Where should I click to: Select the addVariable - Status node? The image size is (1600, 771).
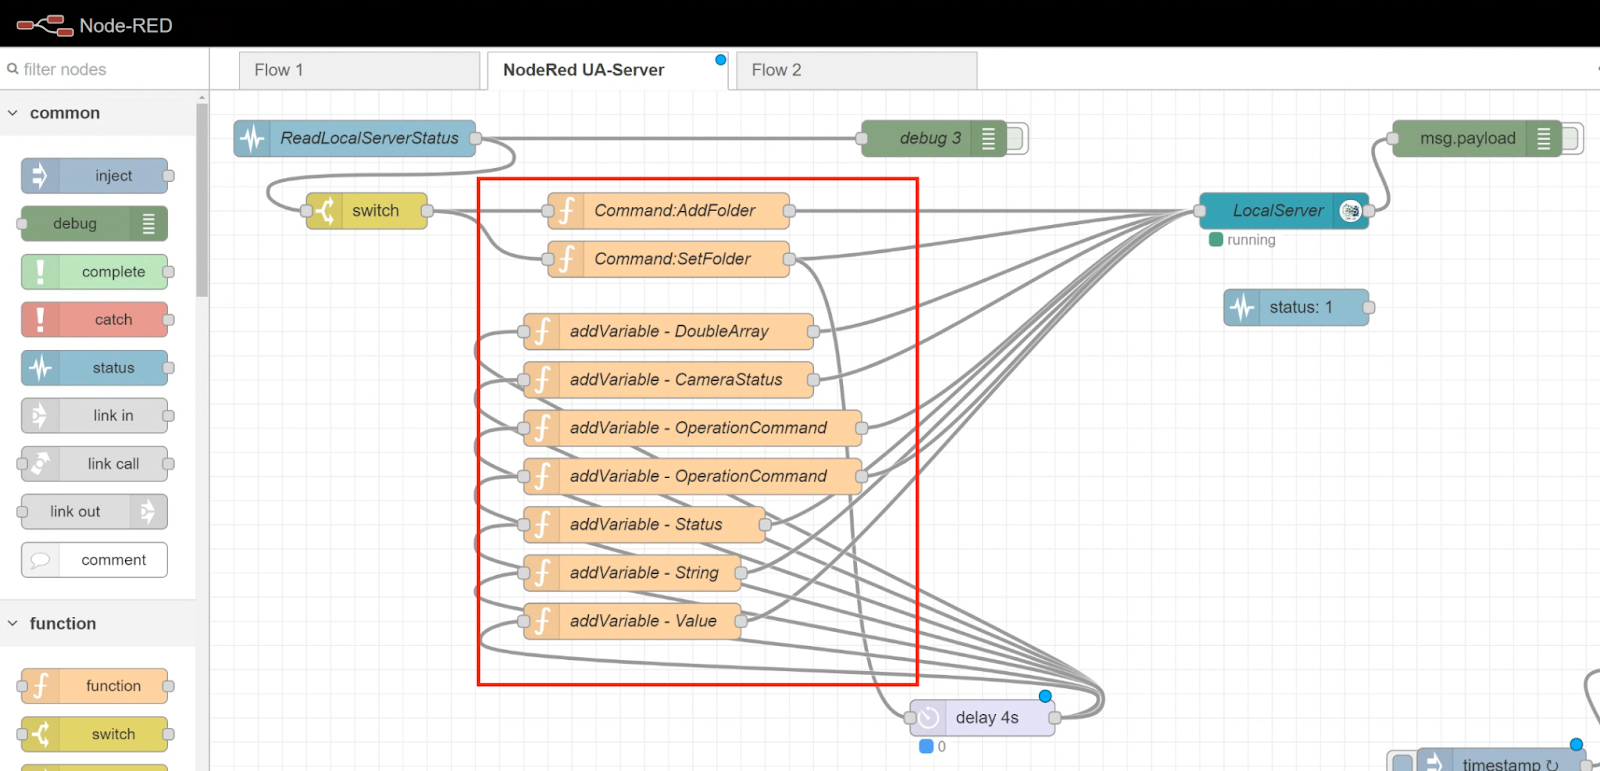click(645, 525)
